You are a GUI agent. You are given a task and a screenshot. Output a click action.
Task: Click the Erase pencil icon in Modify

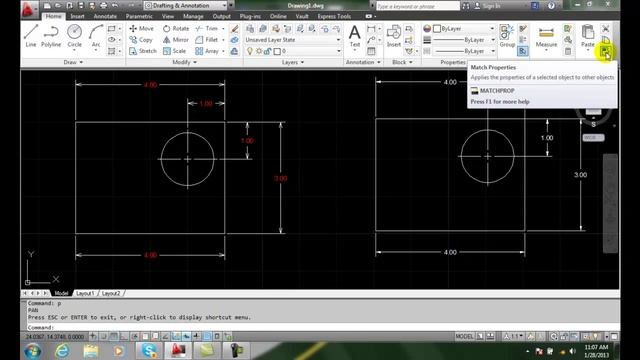coord(234,29)
